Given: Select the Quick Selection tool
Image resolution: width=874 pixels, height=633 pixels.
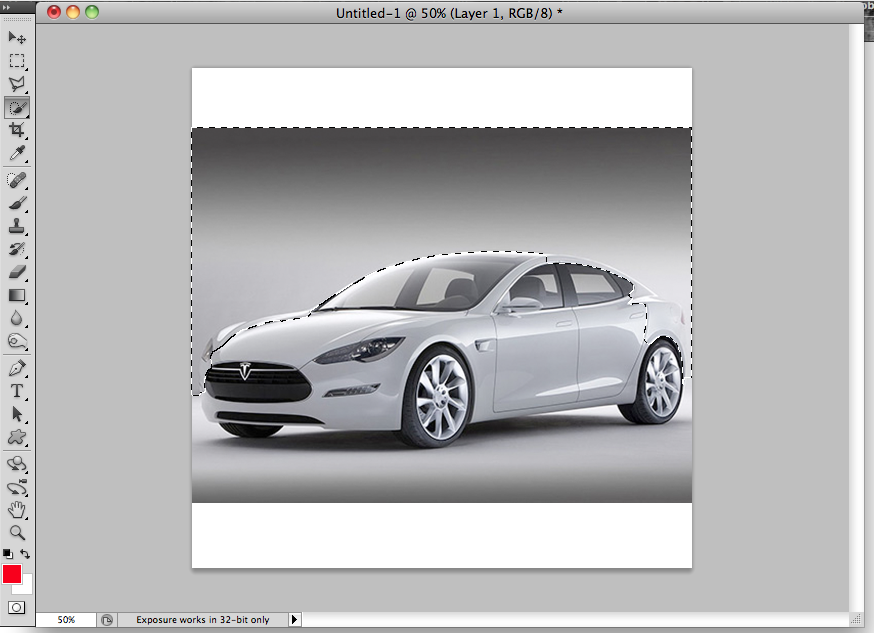Looking at the screenshot, I should [x=17, y=108].
